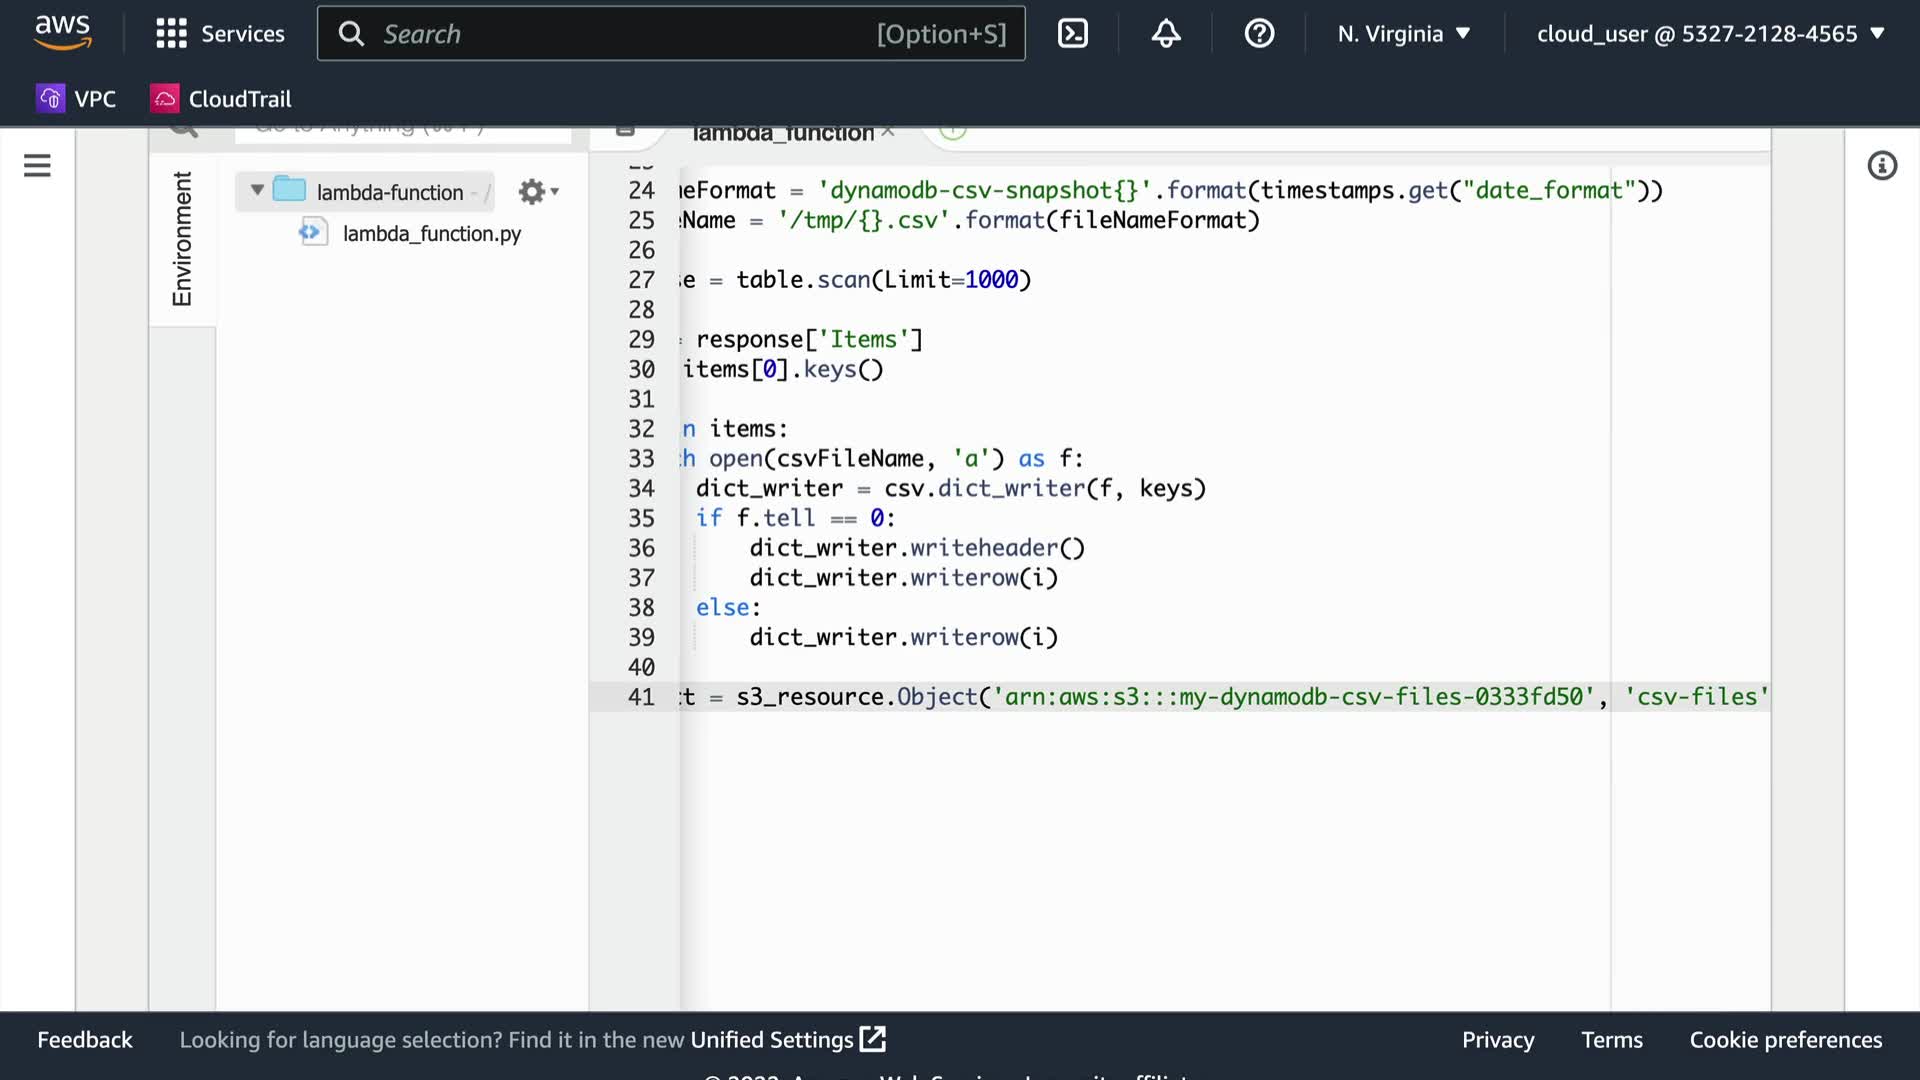Screen dimensions: 1920x1080
Task: Open the CloudTrail shortcut
Action: pyautogui.click(x=221, y=99)
